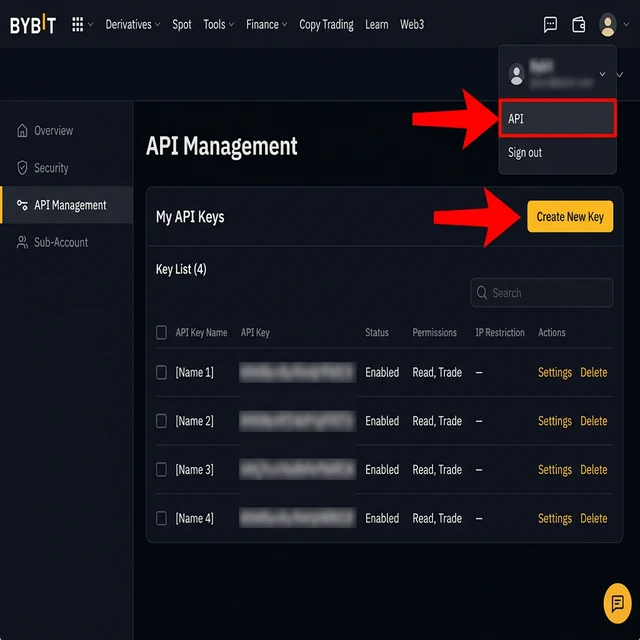The image size is (640, 640).
Task: Click the account avatar in the dropdown
Action: pos(516,74)
